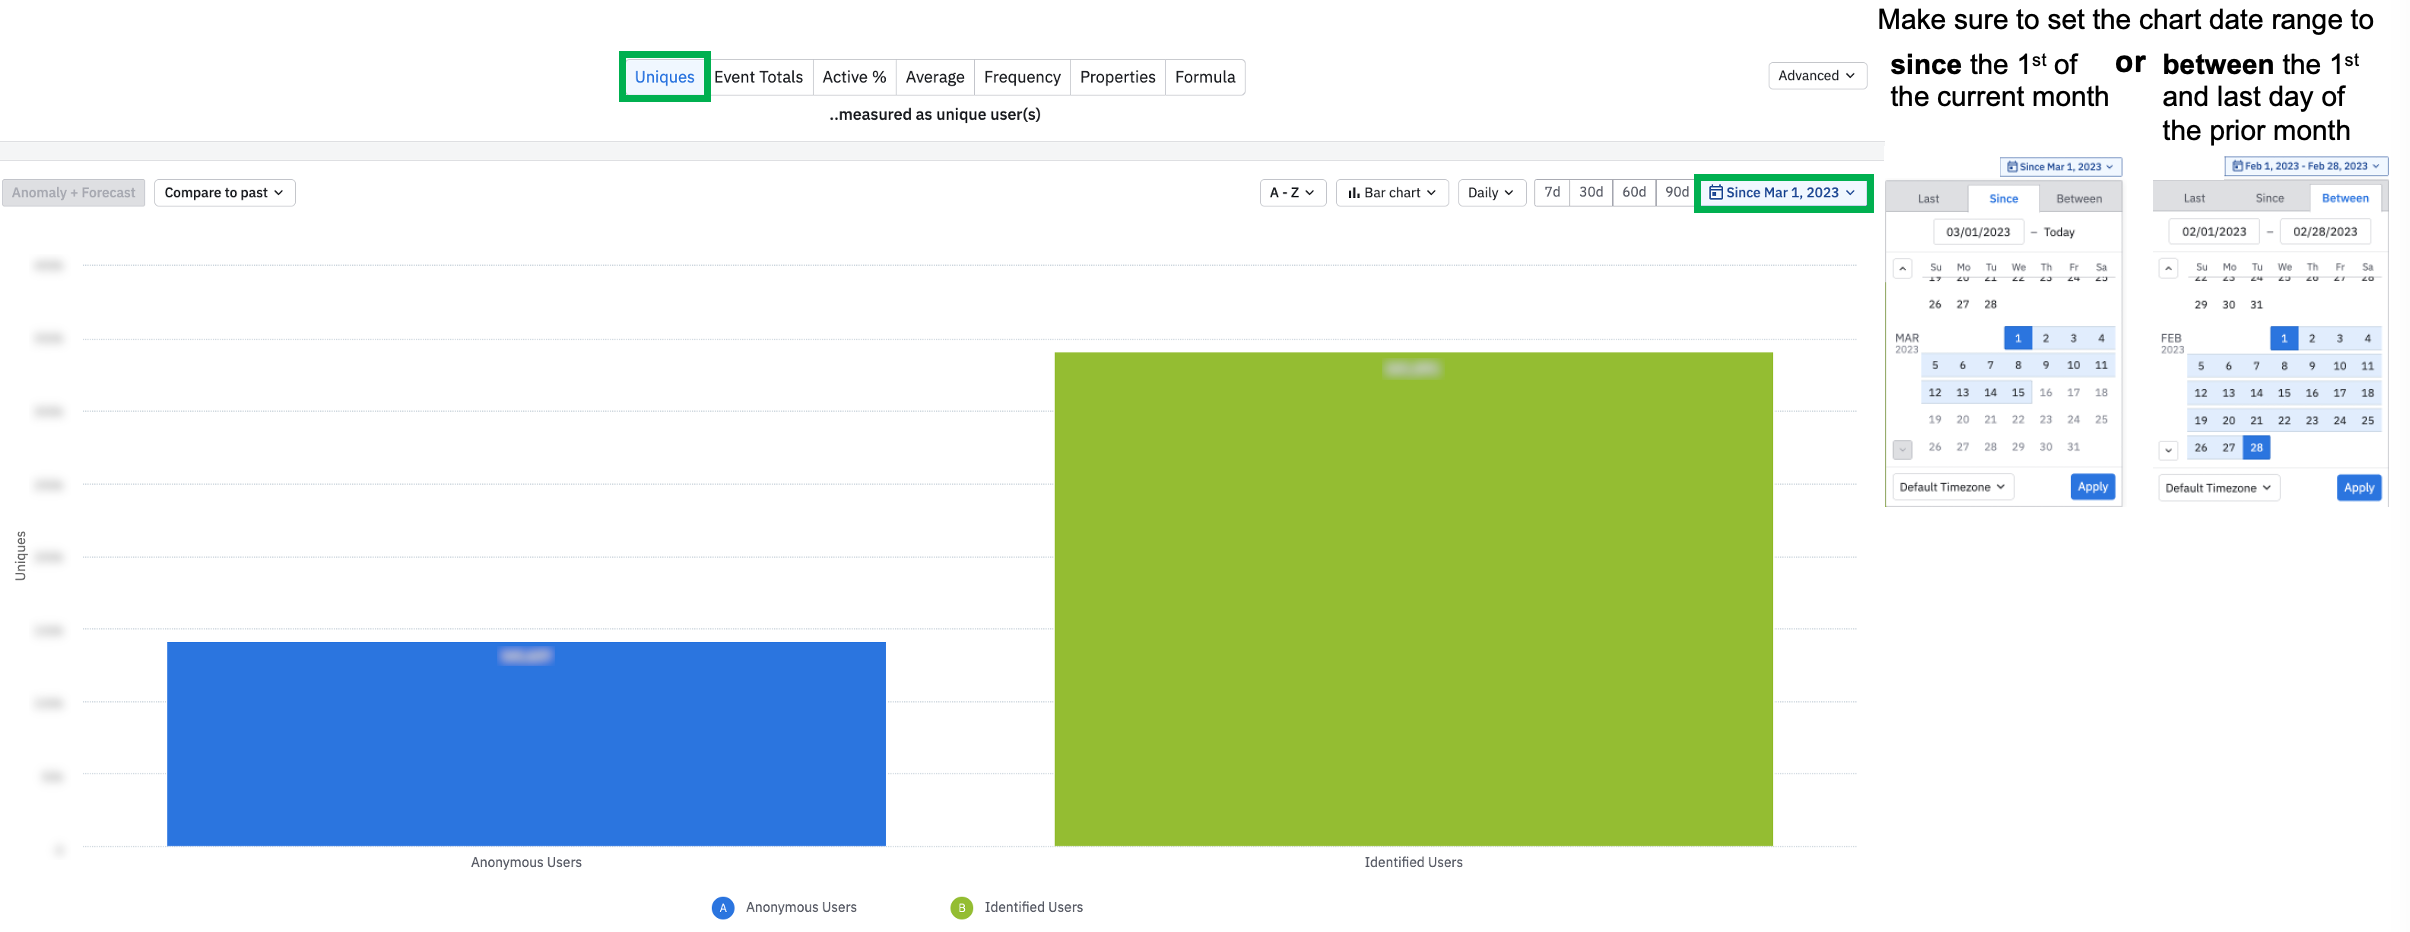
Task: Select day 15 in the MAR 2023 calendar
Action: (2018, 393)
